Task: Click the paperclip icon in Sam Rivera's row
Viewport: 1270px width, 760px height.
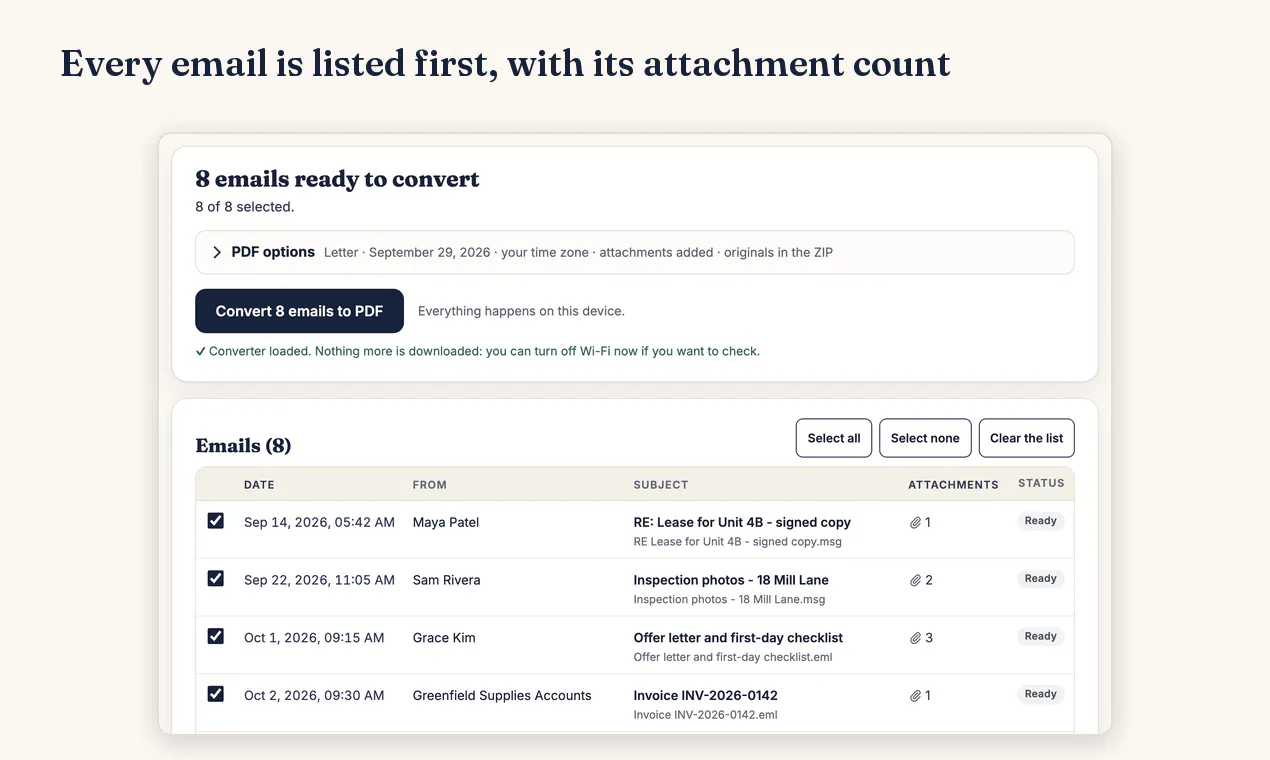Action: coord(915,581)
